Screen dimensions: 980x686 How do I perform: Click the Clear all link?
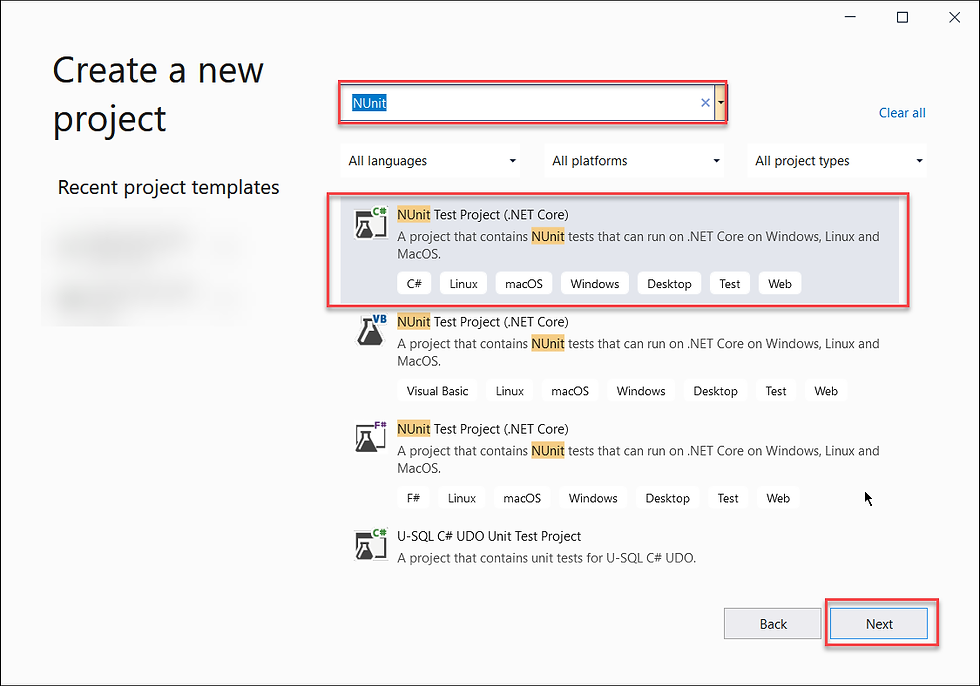pos(902,113)
